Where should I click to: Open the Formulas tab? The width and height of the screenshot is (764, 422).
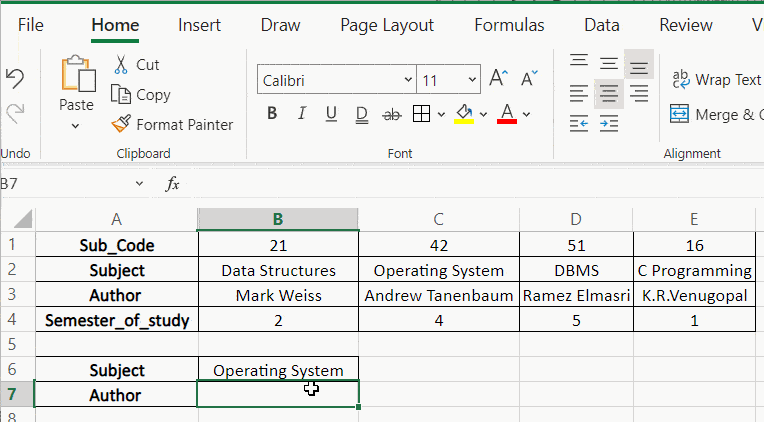coord(509,25)
